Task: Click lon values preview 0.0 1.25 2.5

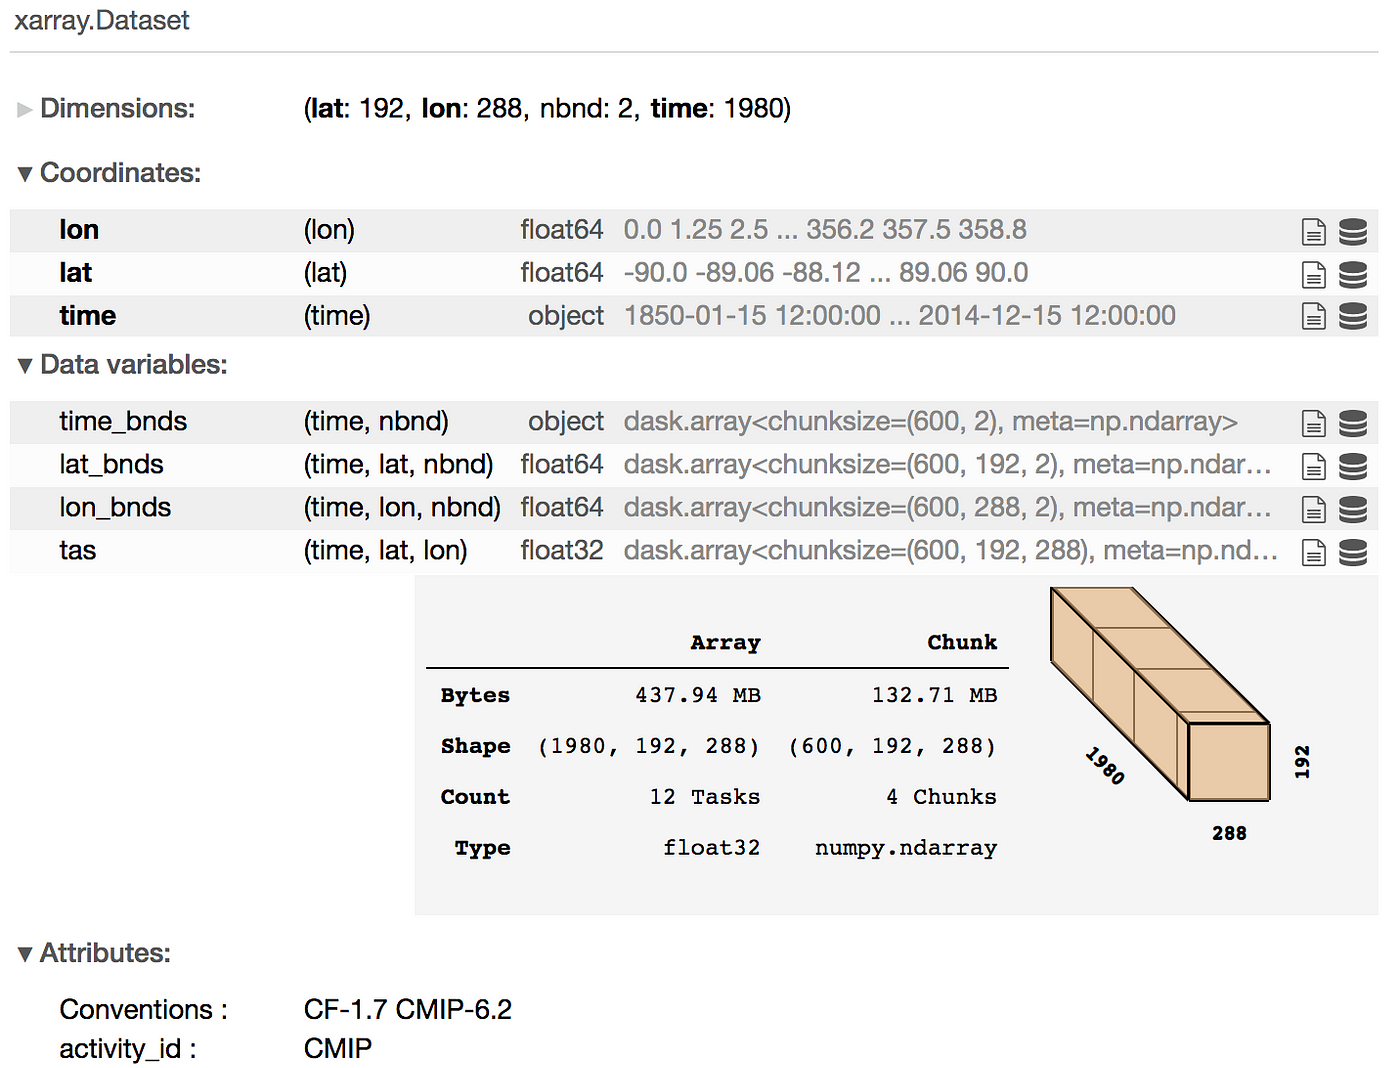Action: 825,230
